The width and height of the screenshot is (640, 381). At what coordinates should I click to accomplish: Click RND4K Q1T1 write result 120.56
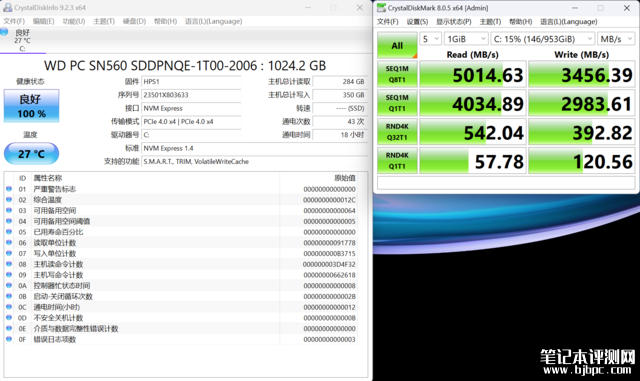[x=582, y=161]
